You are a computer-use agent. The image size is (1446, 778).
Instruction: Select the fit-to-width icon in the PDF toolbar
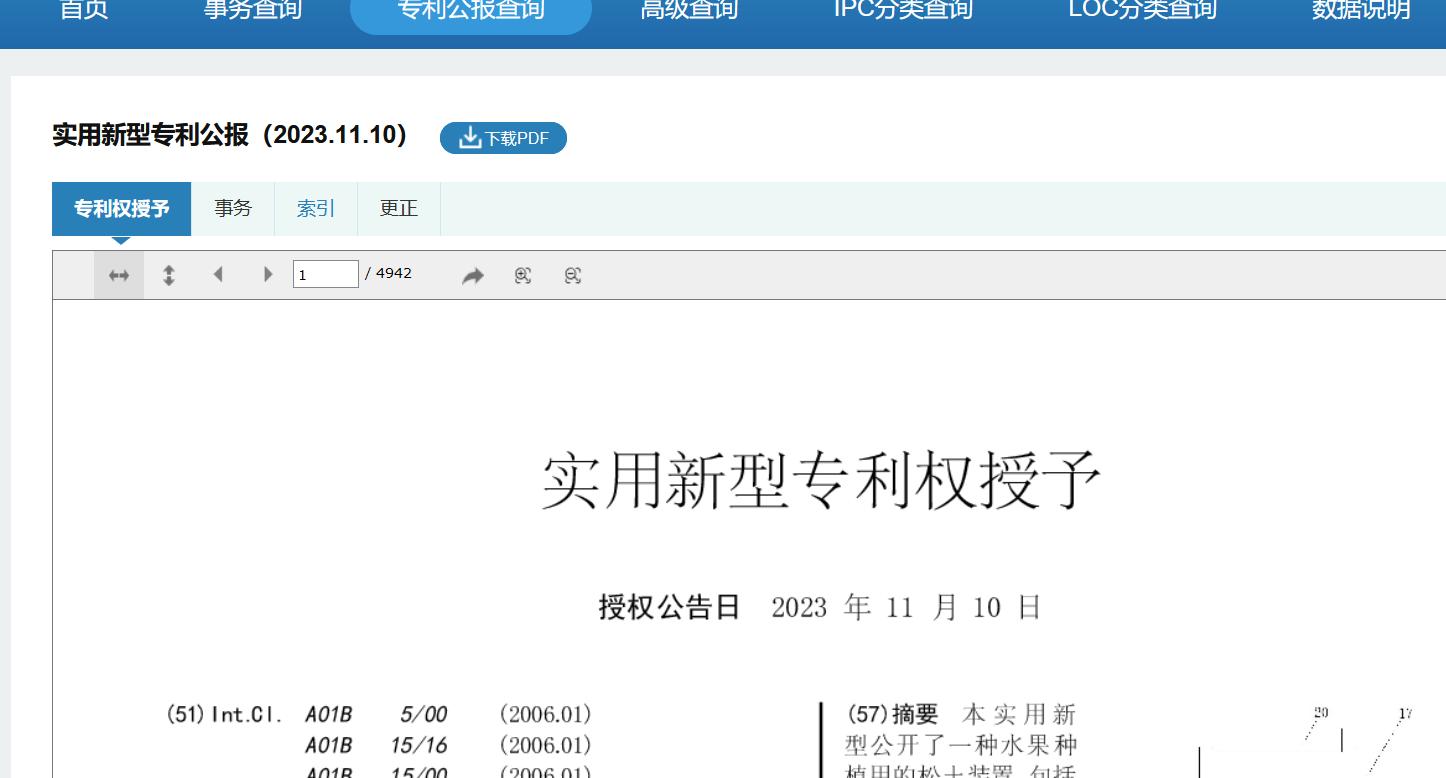[x=119, y=274]
